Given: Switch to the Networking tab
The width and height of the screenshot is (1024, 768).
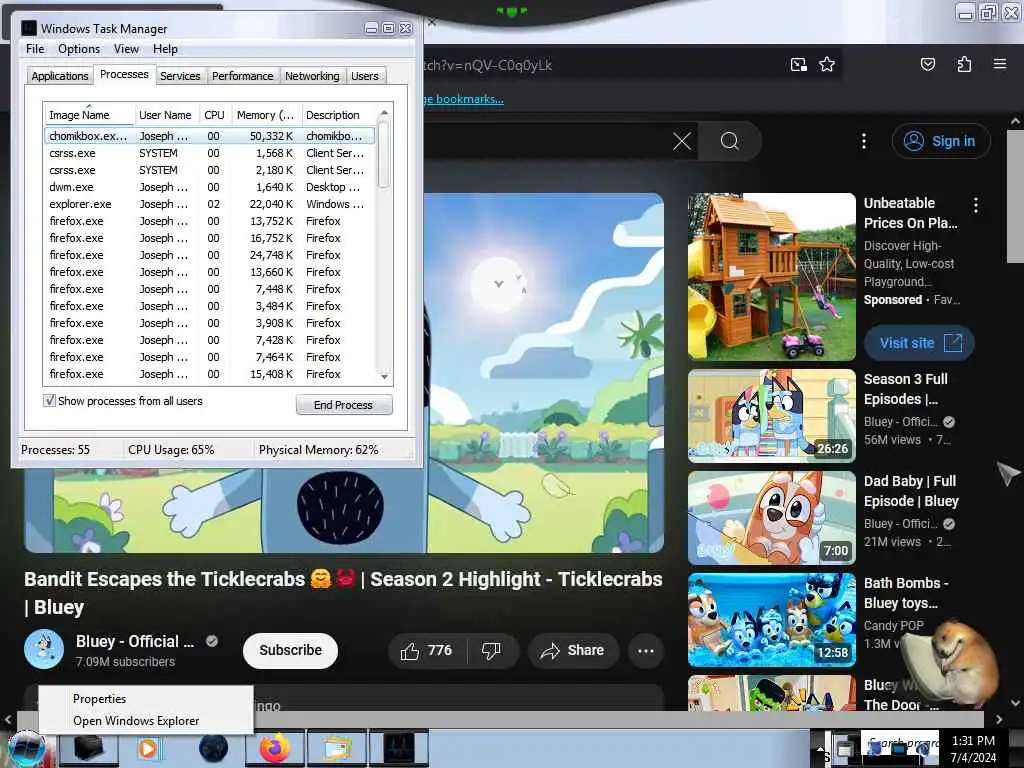Looking at the screenshot, I should (x=312, y=76).
